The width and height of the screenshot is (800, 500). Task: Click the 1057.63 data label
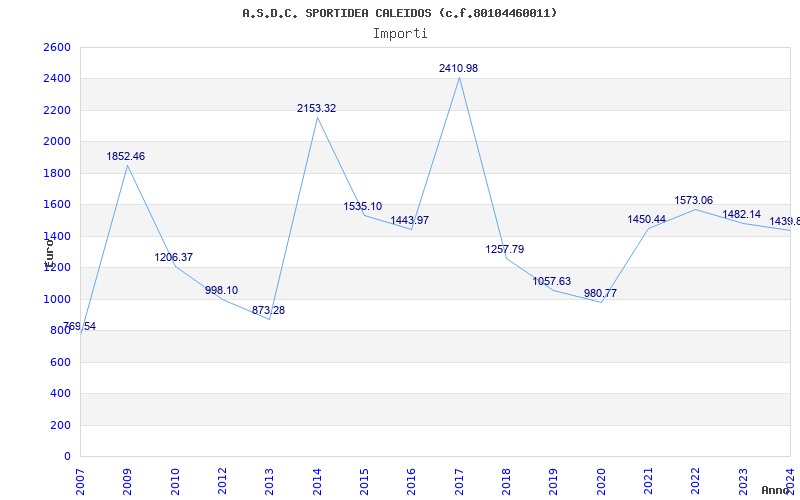pyautogui.click(x=552, y=281)
